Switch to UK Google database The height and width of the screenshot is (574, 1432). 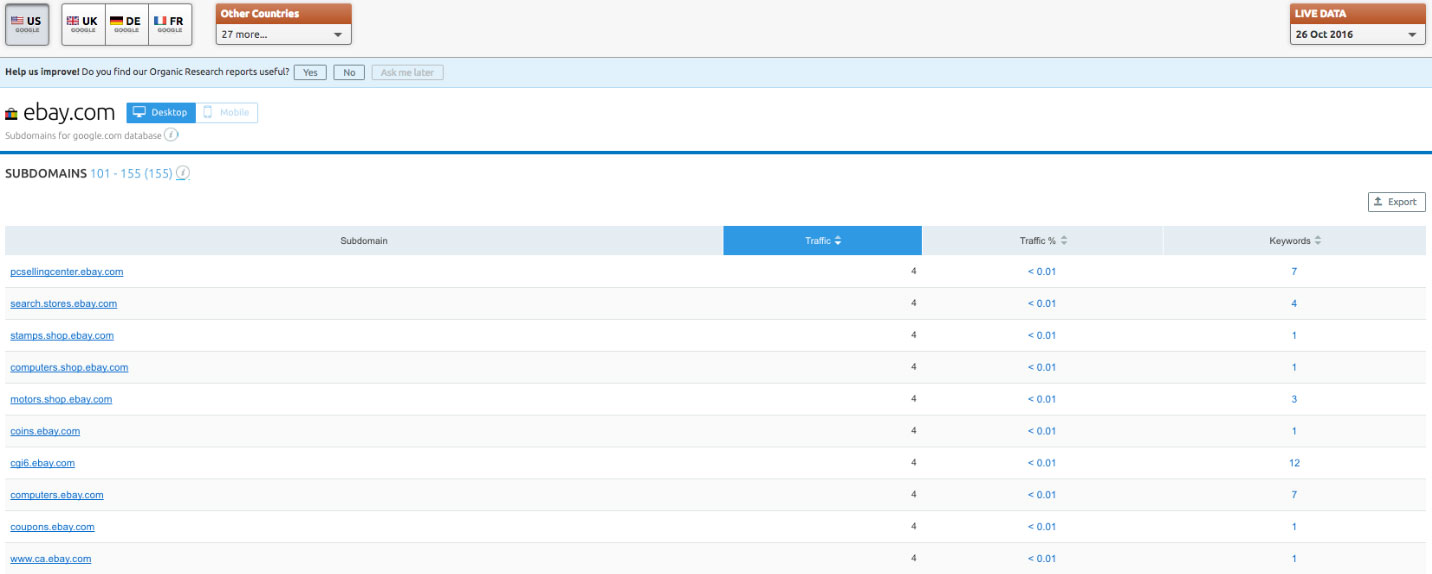(83, 24)
